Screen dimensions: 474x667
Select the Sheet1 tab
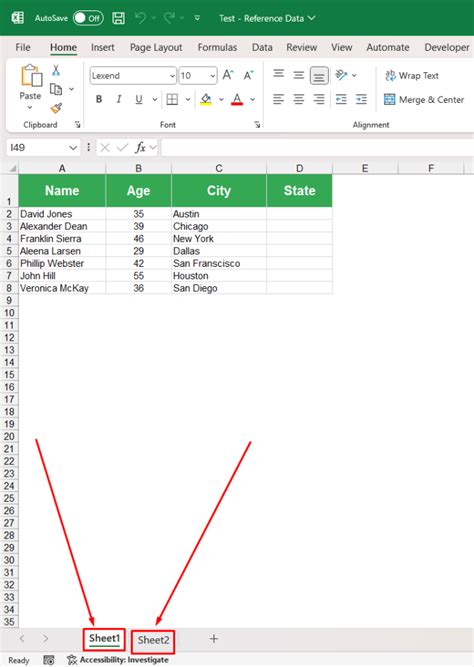pyautogui.click(x=104, y=639)
